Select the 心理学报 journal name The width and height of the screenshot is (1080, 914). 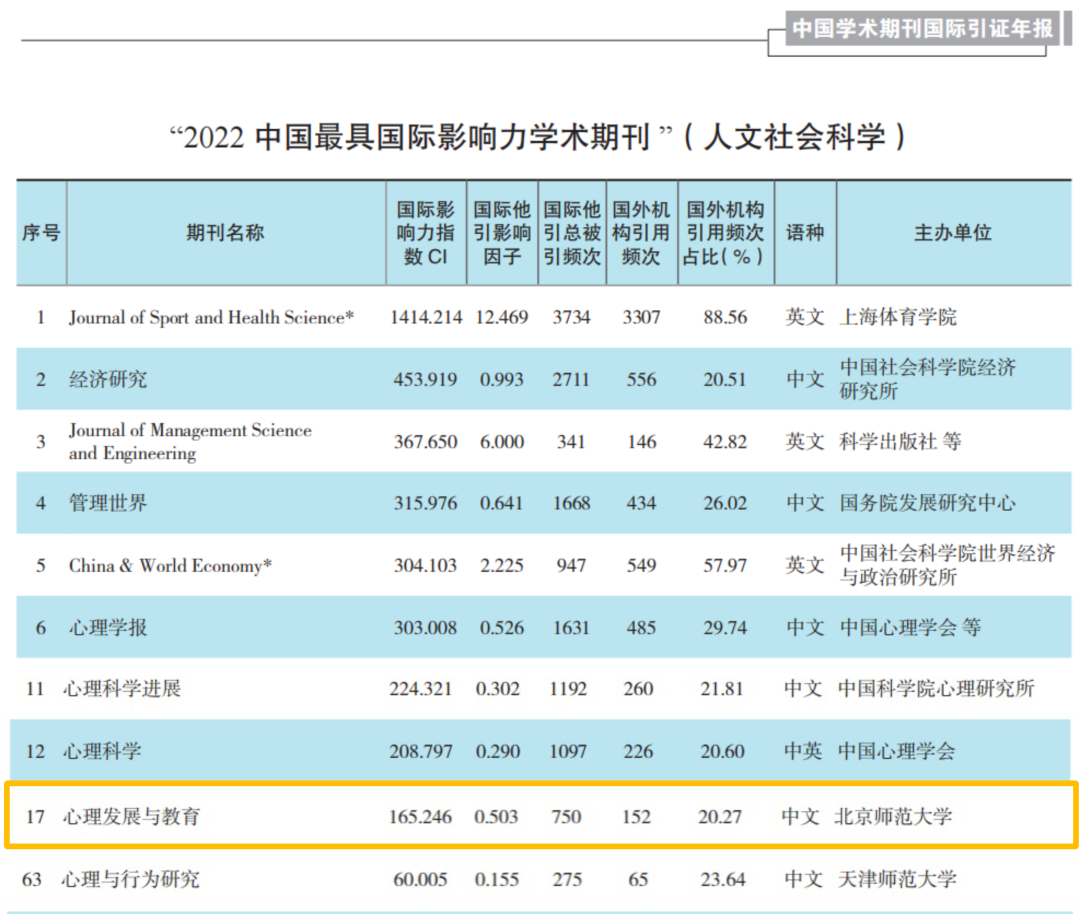click(x=108, y=627)
